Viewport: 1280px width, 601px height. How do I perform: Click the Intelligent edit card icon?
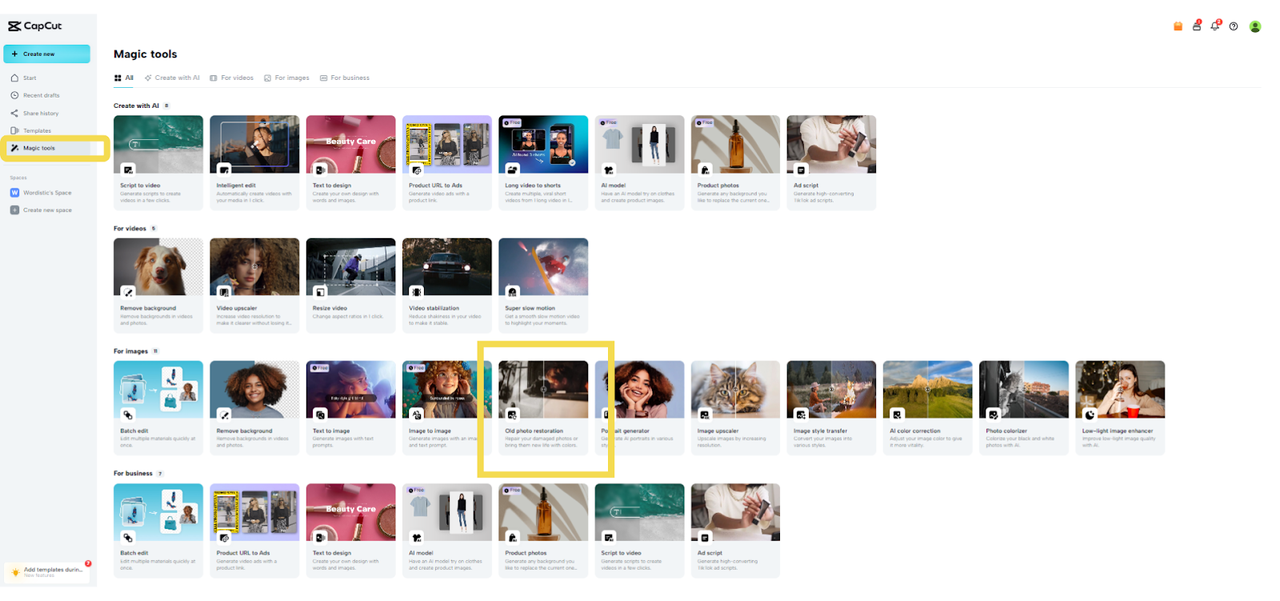224,170
